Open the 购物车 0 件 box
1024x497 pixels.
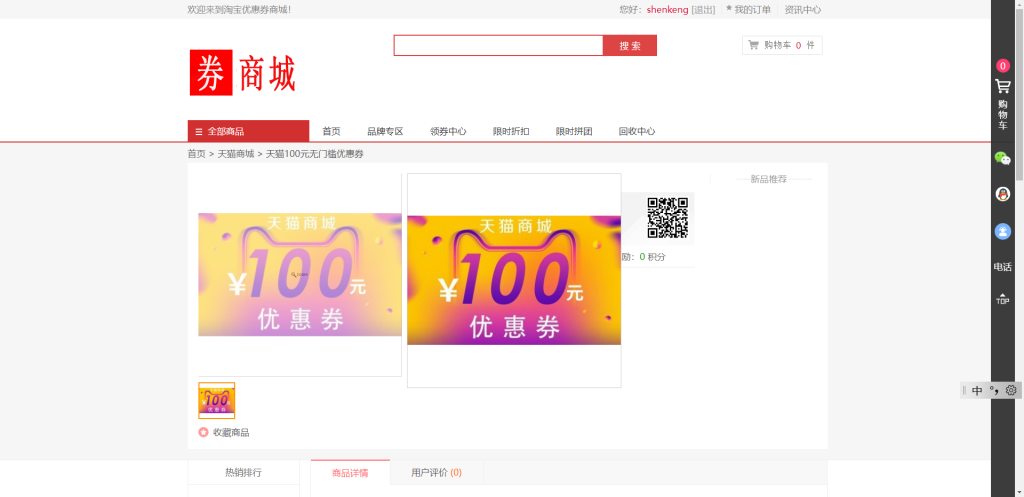[782, 45]
